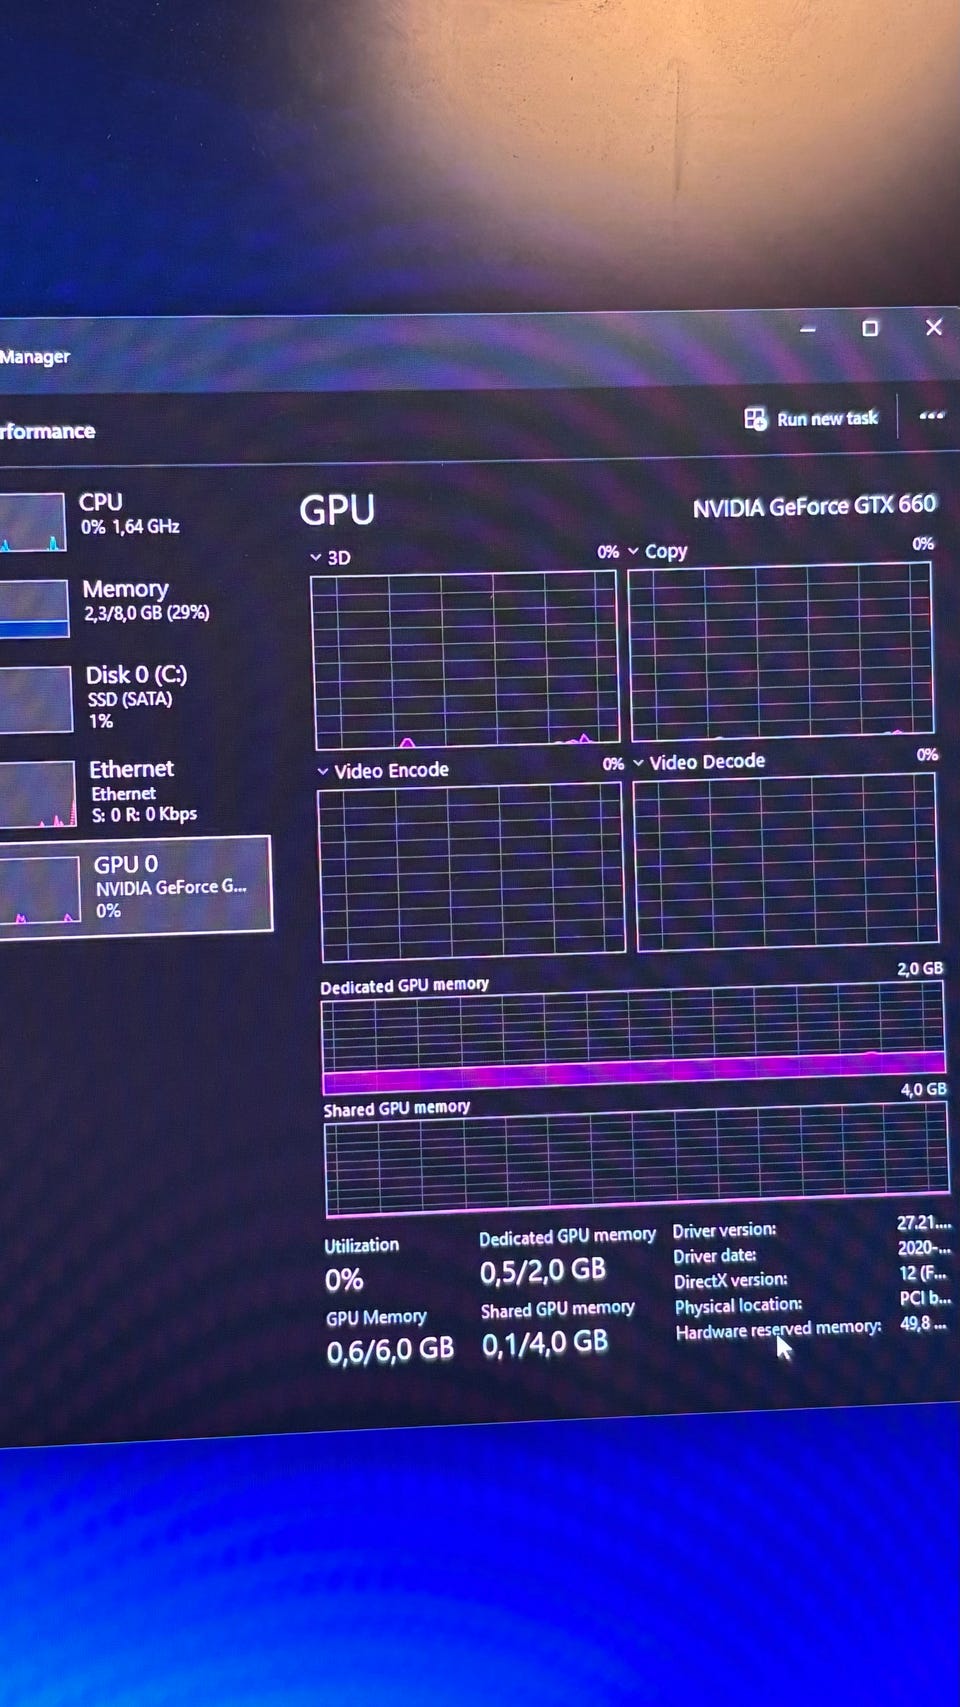Viewport: 960px width, 1707px height.
Task: Click the Performance page heading
Action: point(47,431)
